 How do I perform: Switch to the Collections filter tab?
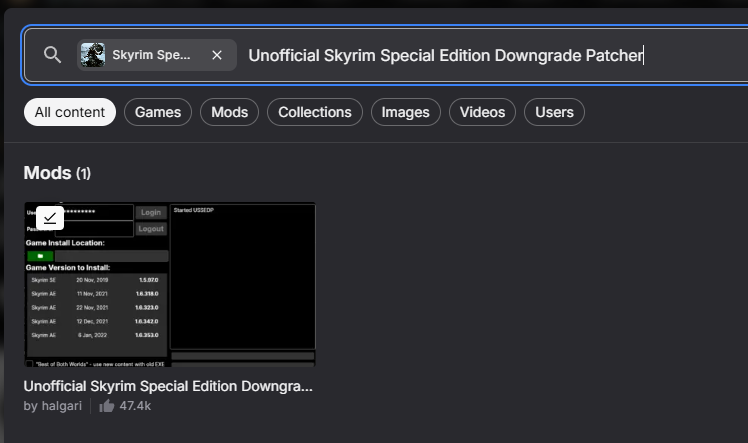[x=315, y=112]
